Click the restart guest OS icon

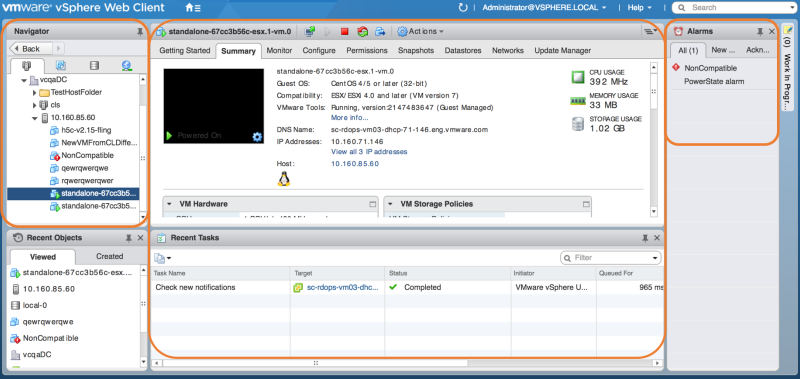(362, 32)
